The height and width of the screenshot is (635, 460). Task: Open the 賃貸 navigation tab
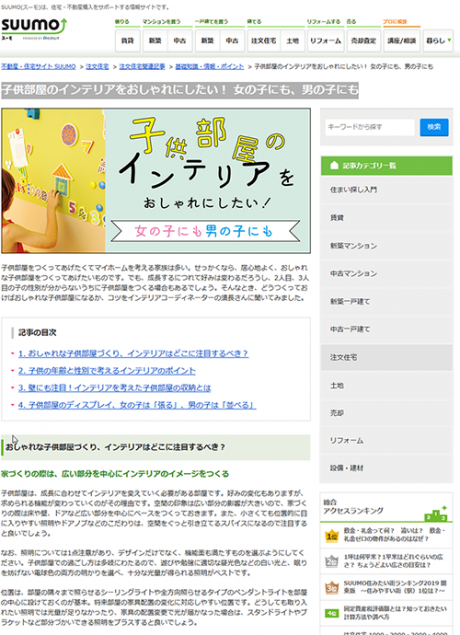128,40
